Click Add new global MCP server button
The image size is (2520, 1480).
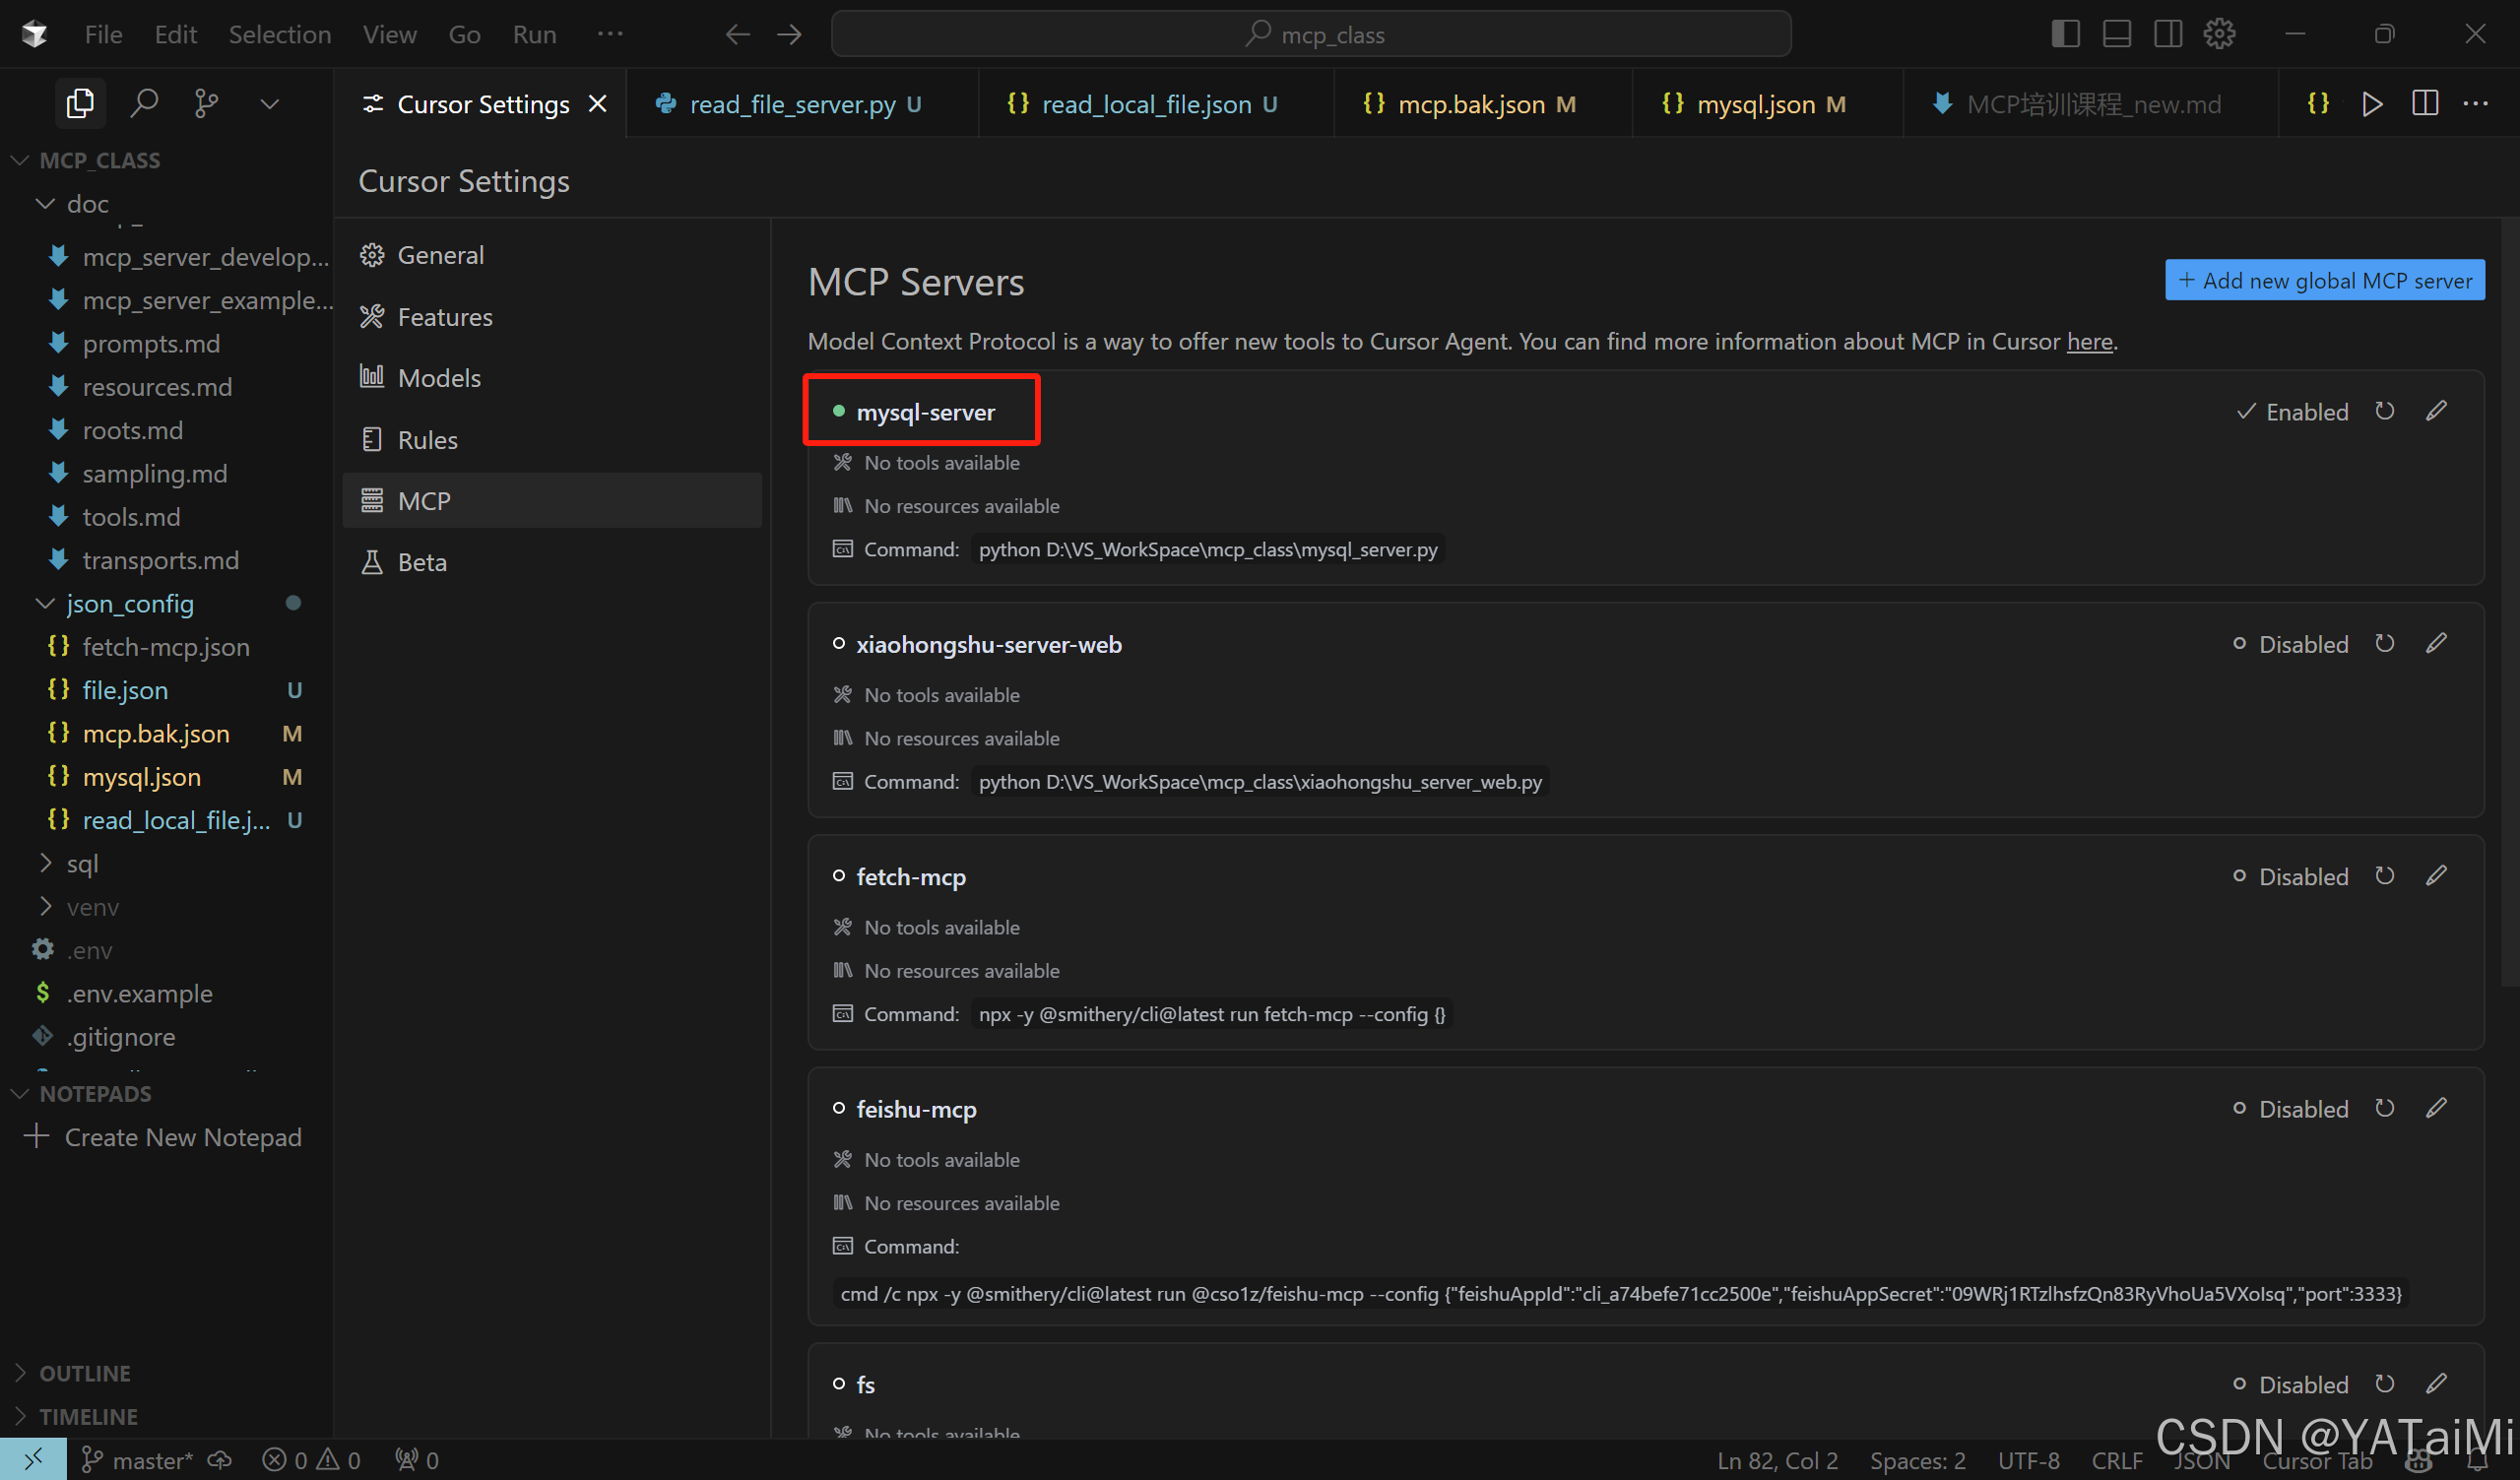(x=2324, y=281)
